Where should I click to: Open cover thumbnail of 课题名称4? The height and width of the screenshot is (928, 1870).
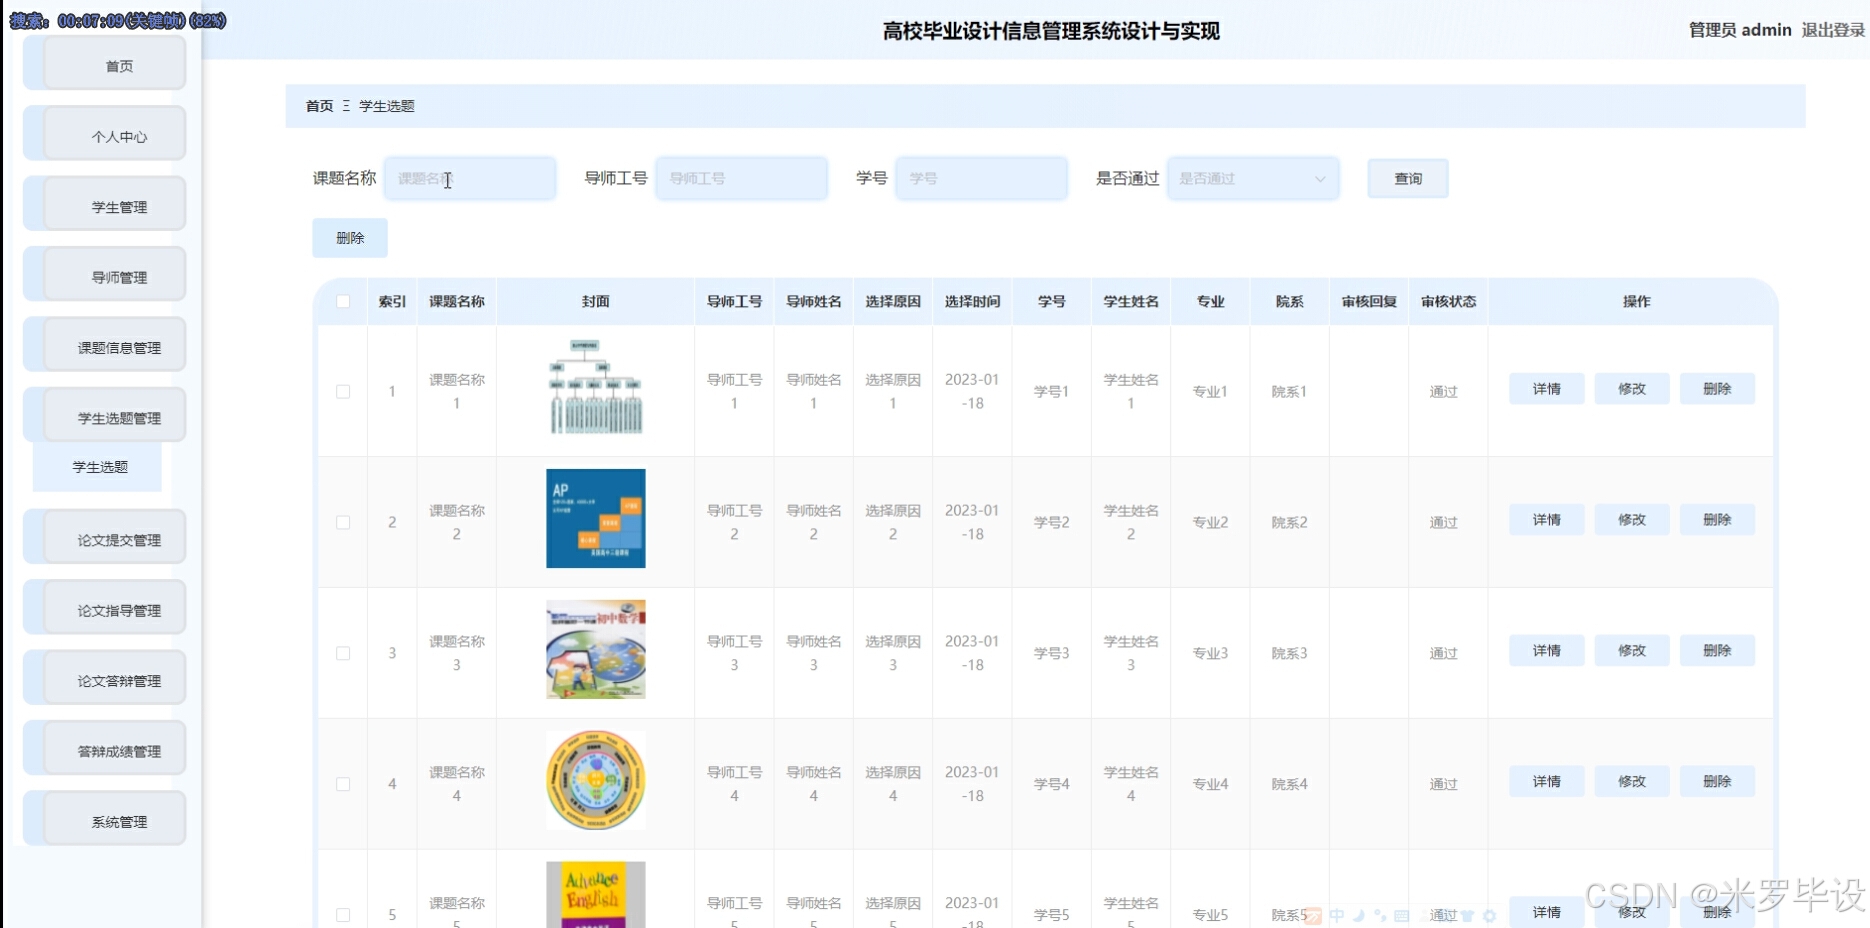[x=596, y=780]
